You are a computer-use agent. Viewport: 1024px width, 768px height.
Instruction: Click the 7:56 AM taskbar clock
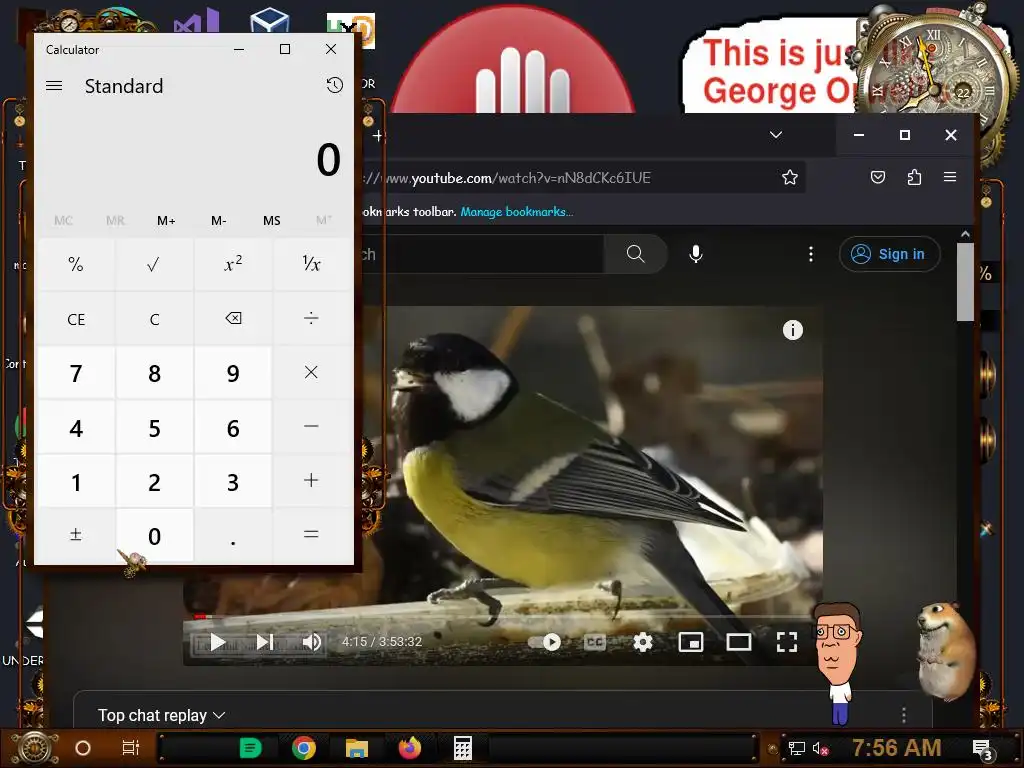click(x=896, y=748)
